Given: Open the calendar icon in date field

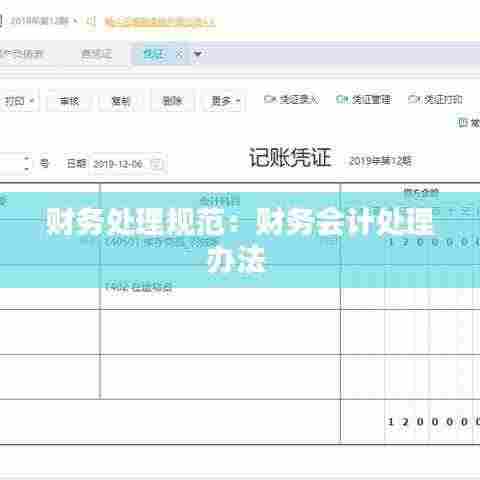Looking at the screenshot, I should (156, 164).
